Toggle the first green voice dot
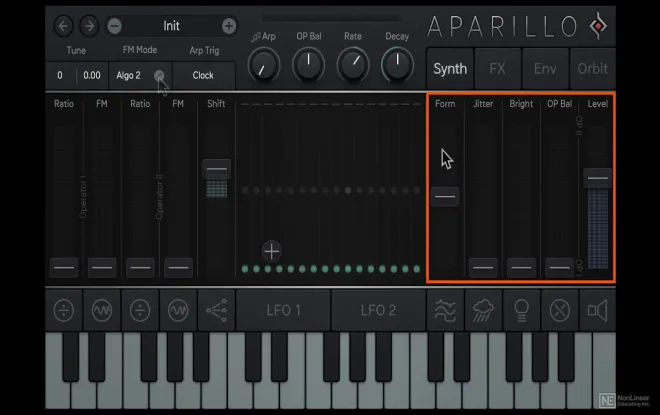The image size is (660, 415). click(x=245, y=269)
